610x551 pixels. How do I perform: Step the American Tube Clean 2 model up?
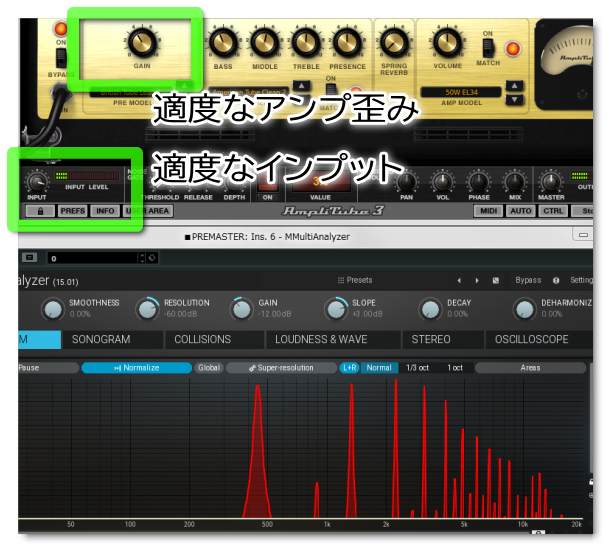tap(301, 86)
